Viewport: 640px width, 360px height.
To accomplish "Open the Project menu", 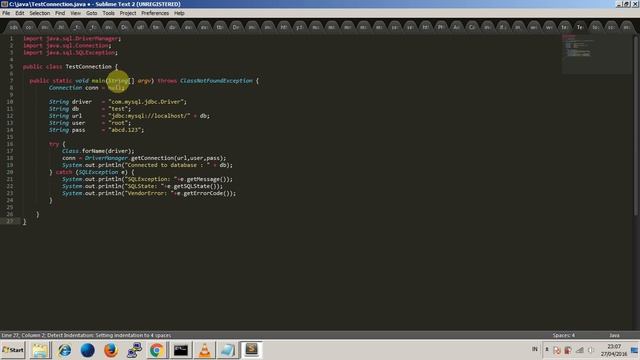I will click(128, 13).
